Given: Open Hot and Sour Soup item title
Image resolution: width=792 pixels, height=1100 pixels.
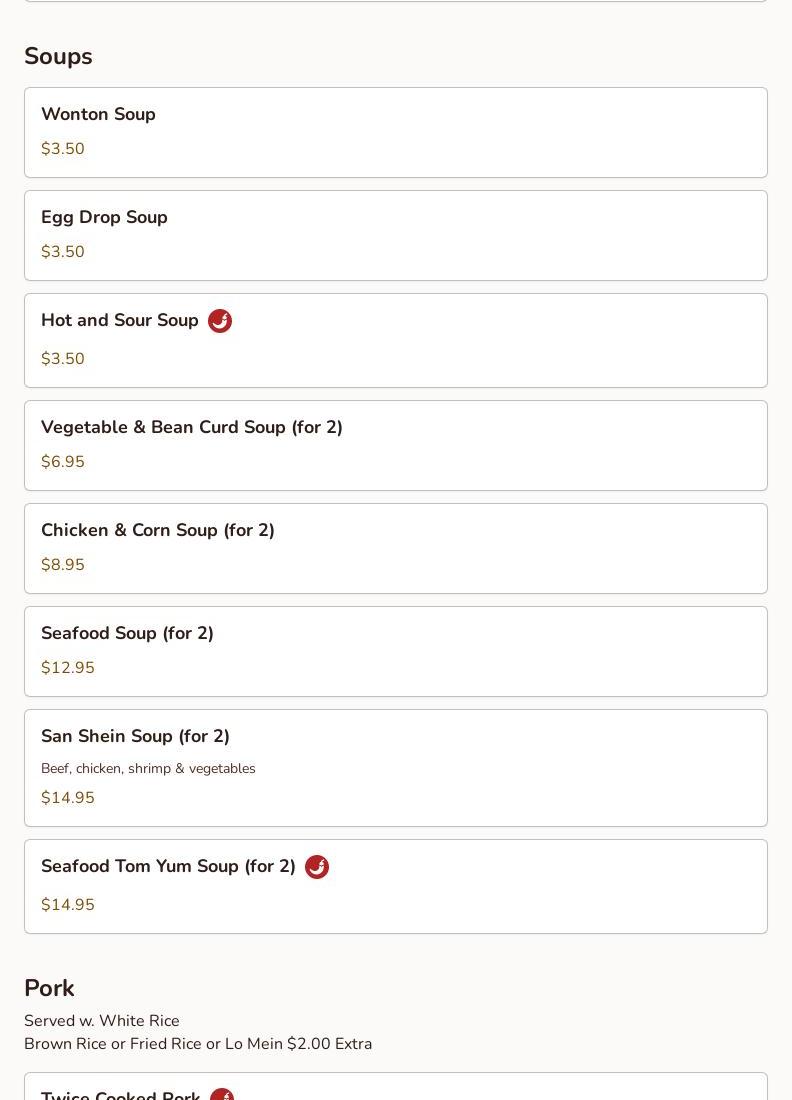Looking at the screenshot, I should pyautogui.click(x=120, y=320).
